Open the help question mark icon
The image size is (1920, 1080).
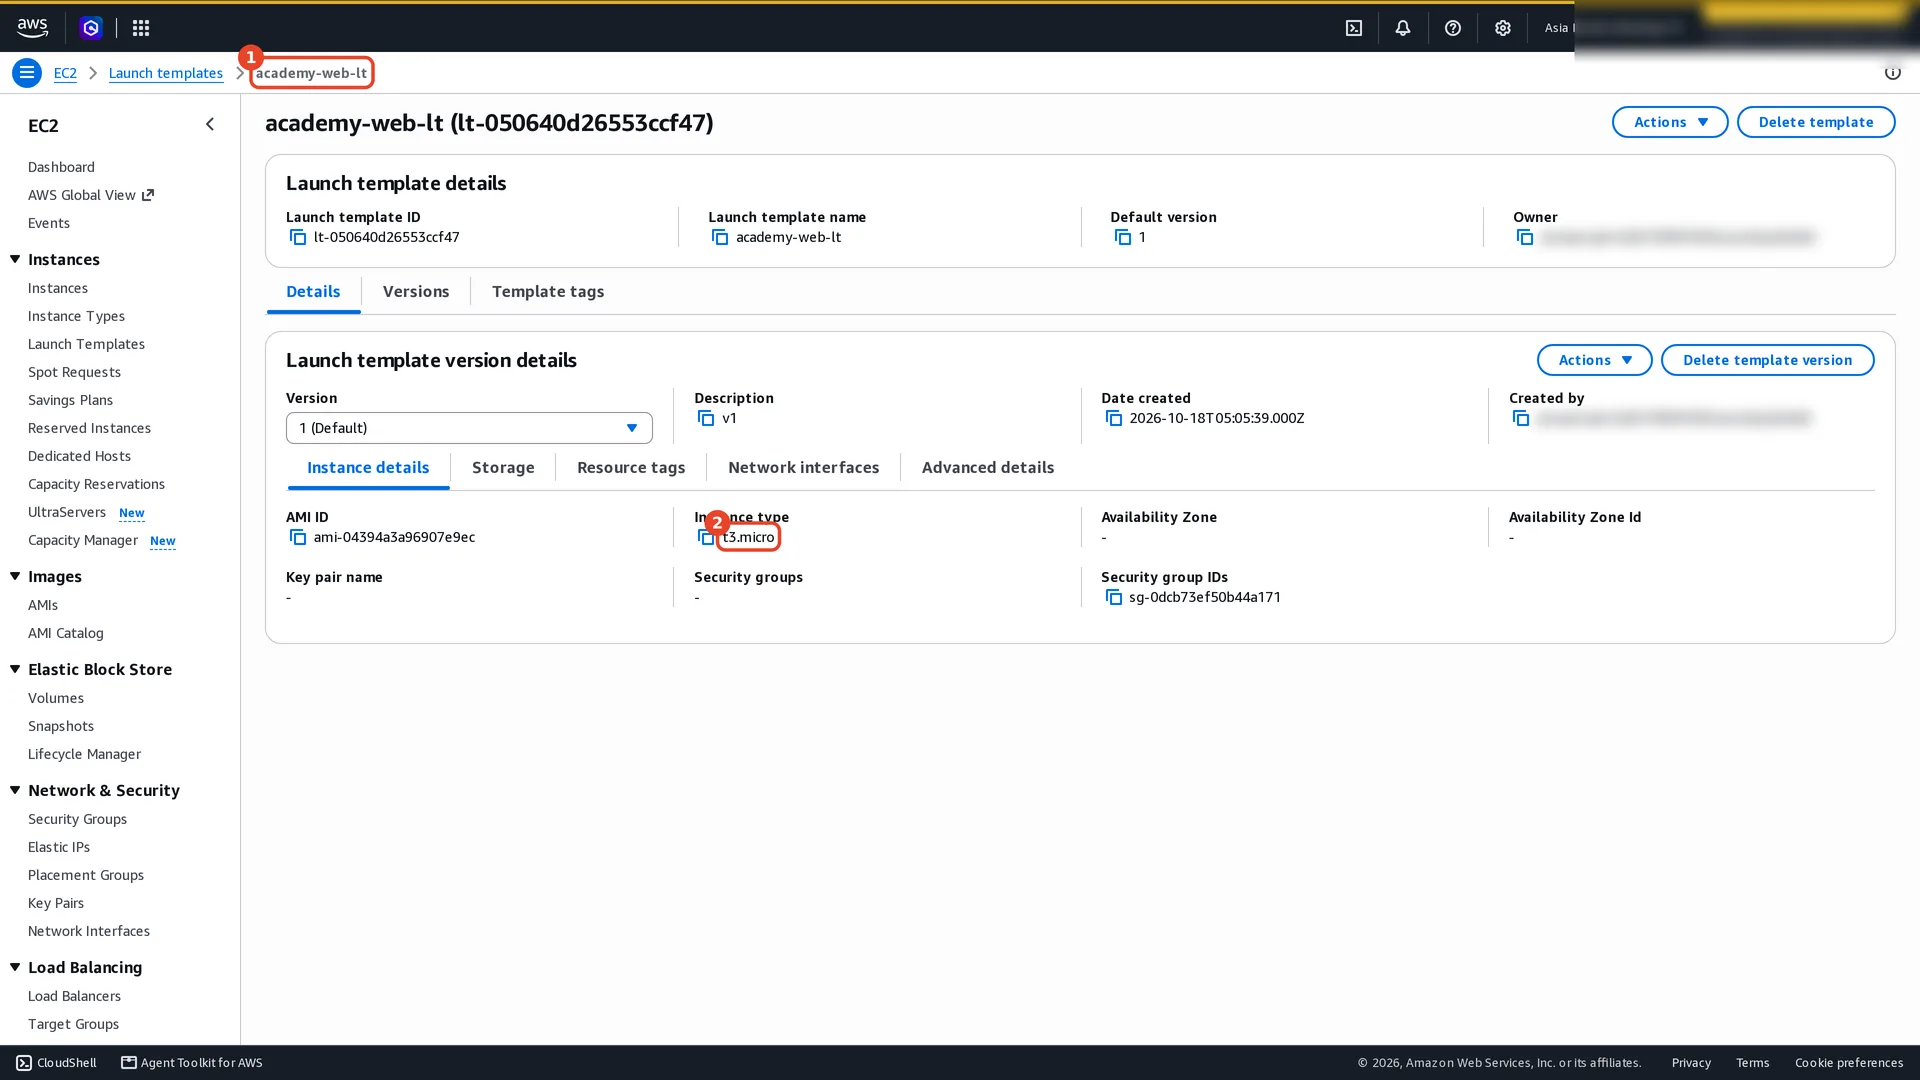coord(1453,28)
